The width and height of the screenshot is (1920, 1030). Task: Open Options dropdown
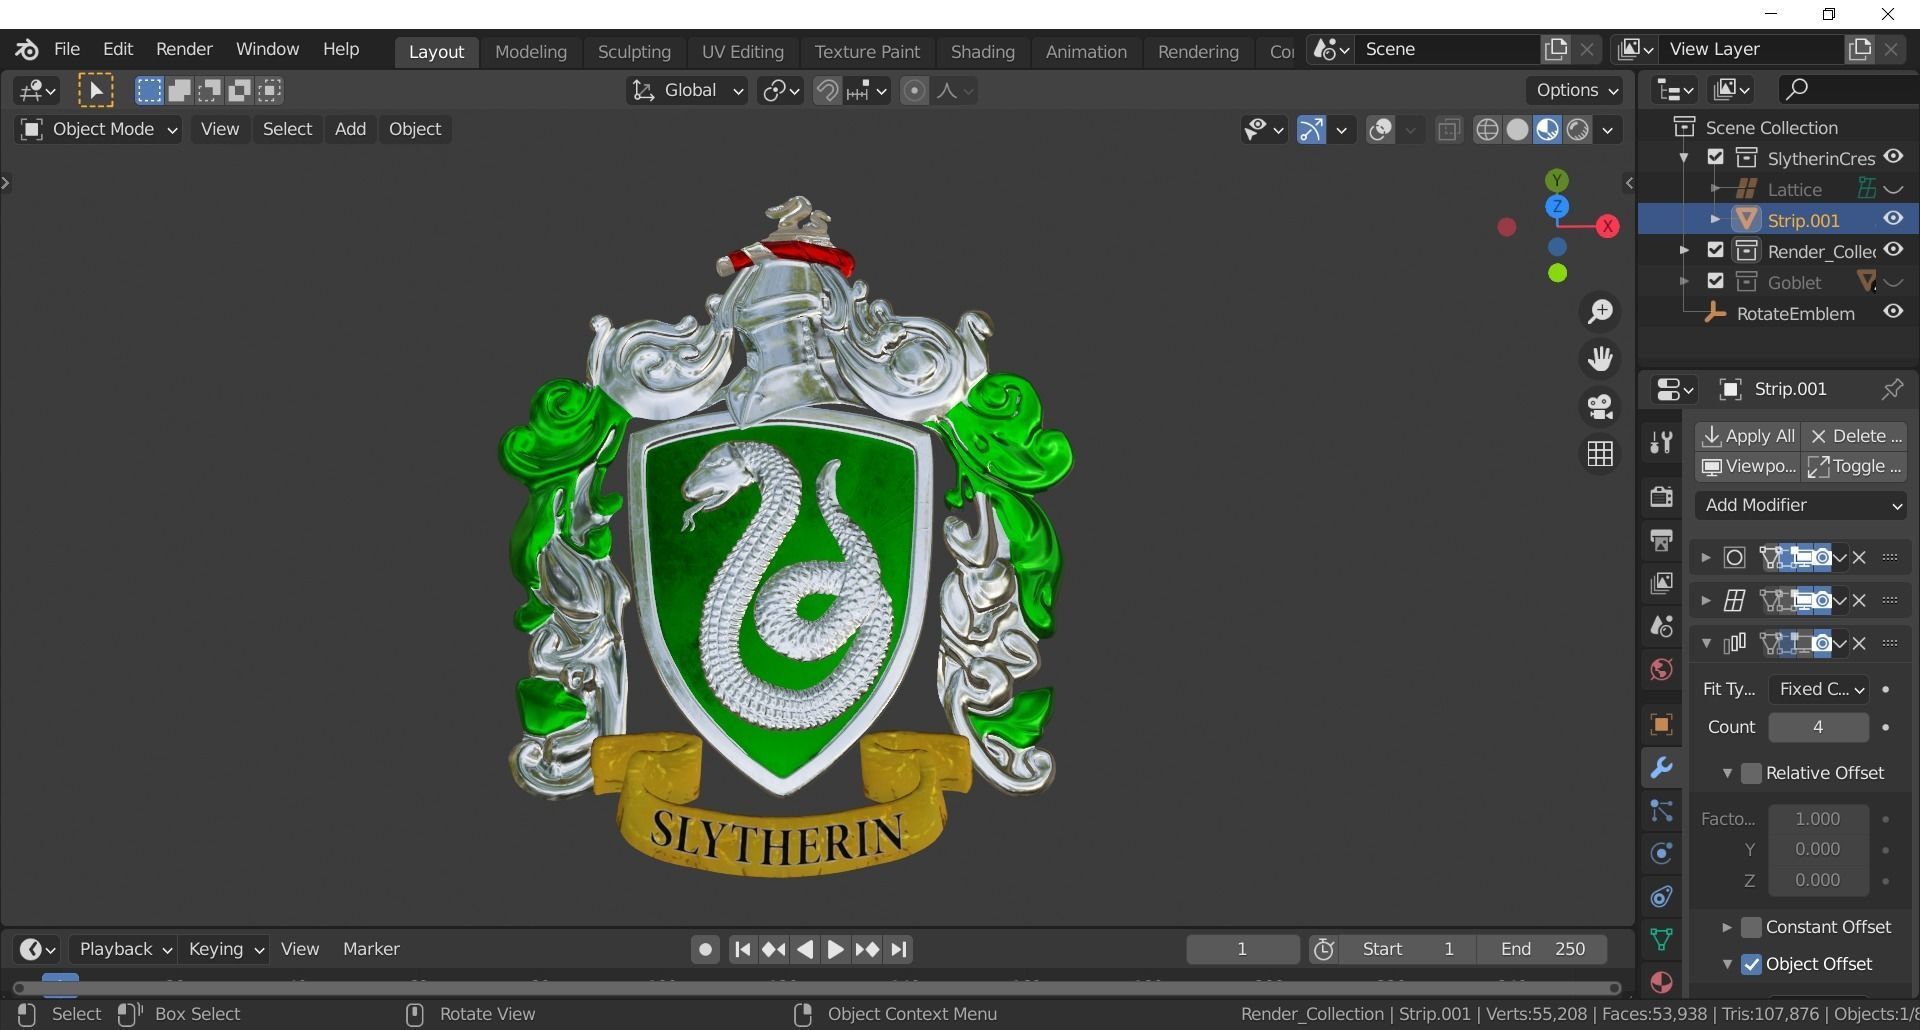(x=1576, y=90)
